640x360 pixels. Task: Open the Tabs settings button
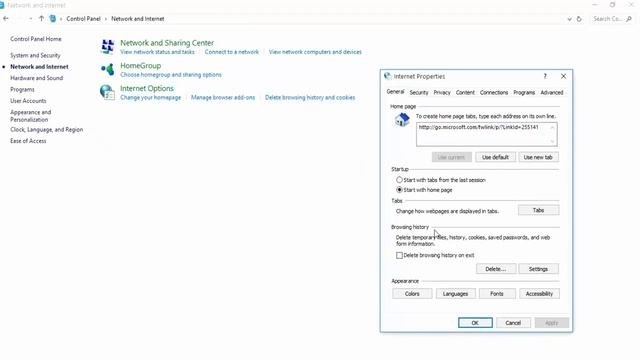tap(538, 210)
